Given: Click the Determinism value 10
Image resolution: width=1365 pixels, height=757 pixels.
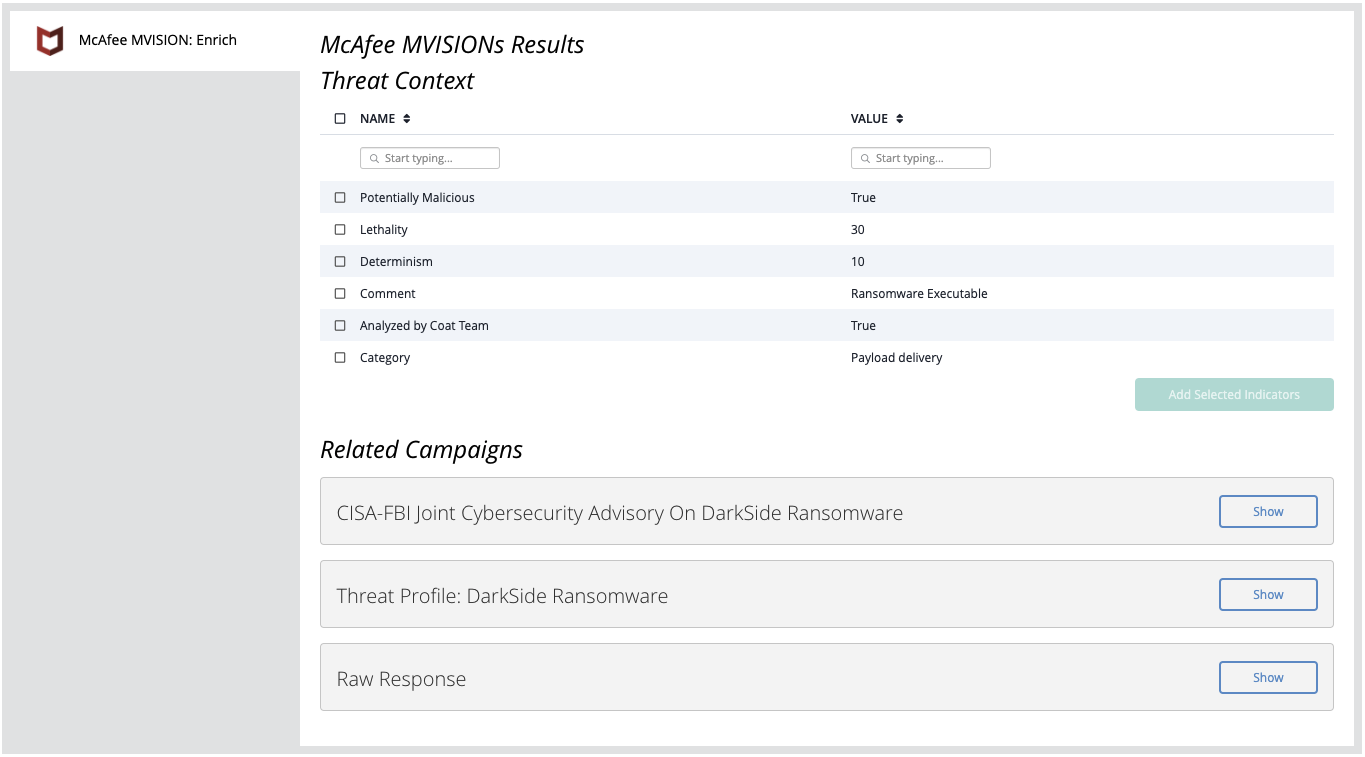Looking at the screenshot, I should (858, 262).
